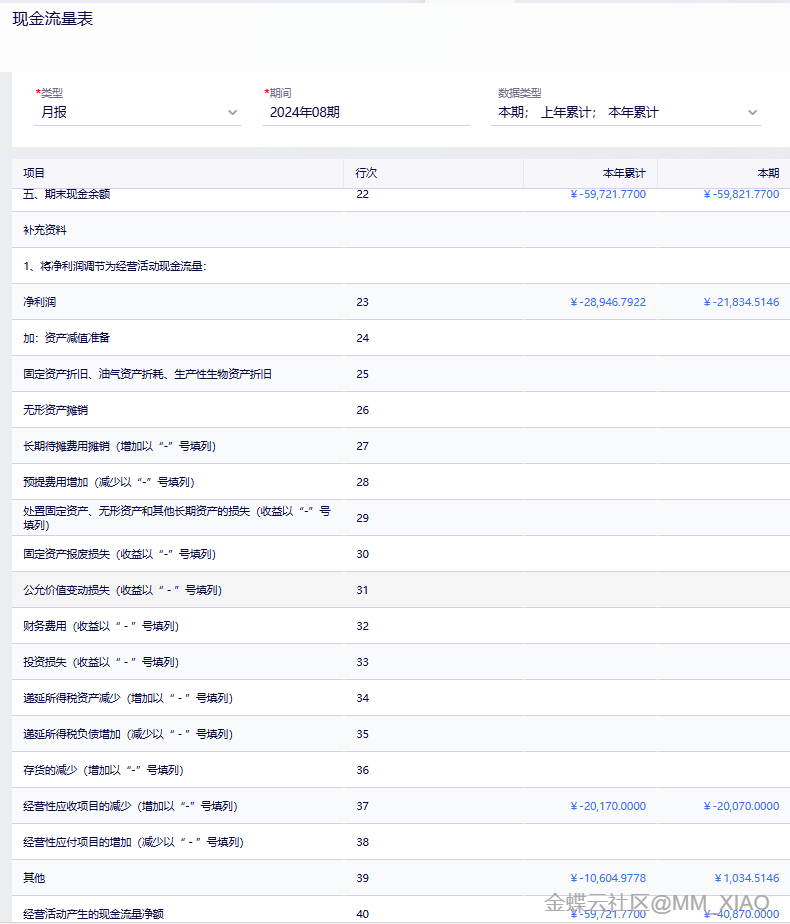This screenshot has height=924, width=790.
Task: Open 期末现金余额 本年累计 value ¥-59,721.7700
Action: coord(608,194)
